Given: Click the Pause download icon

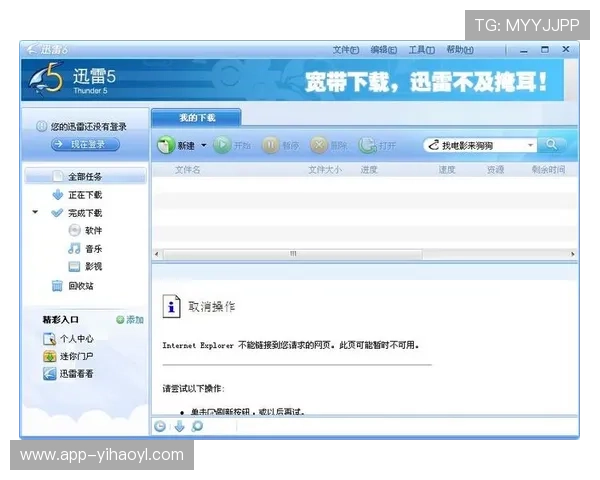Looking at the screenshot, I should tap(271, 145).
